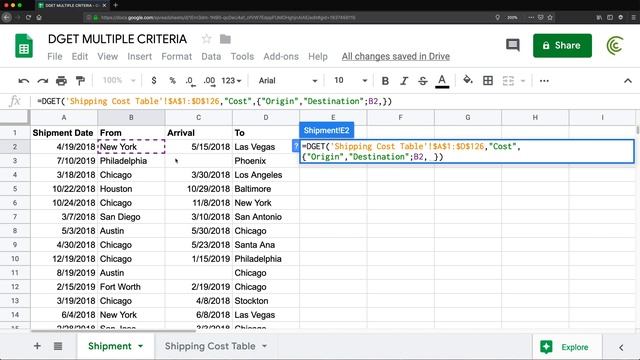
Task: Click the browser back arrow
Action: 7,18
